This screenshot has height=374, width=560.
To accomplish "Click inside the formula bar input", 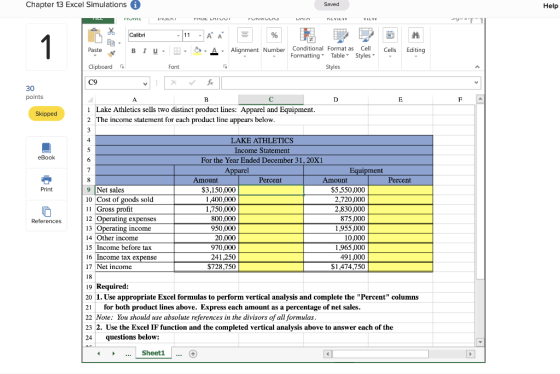I will (346, 83).
